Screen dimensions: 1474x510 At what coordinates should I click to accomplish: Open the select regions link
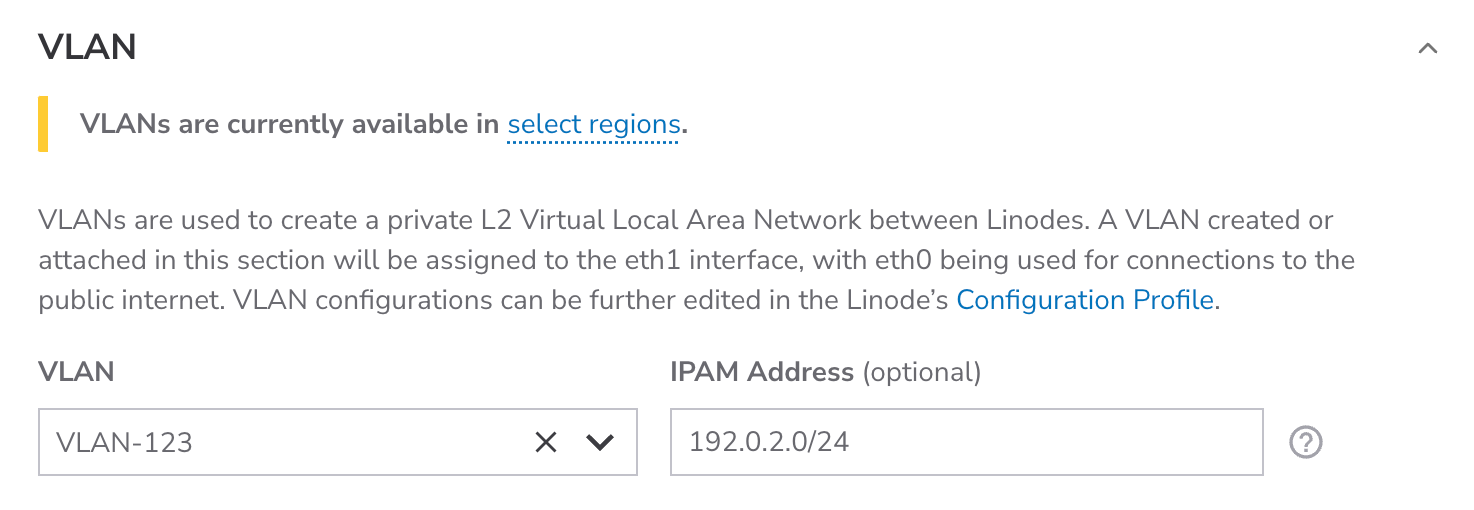tap(593, 125)
